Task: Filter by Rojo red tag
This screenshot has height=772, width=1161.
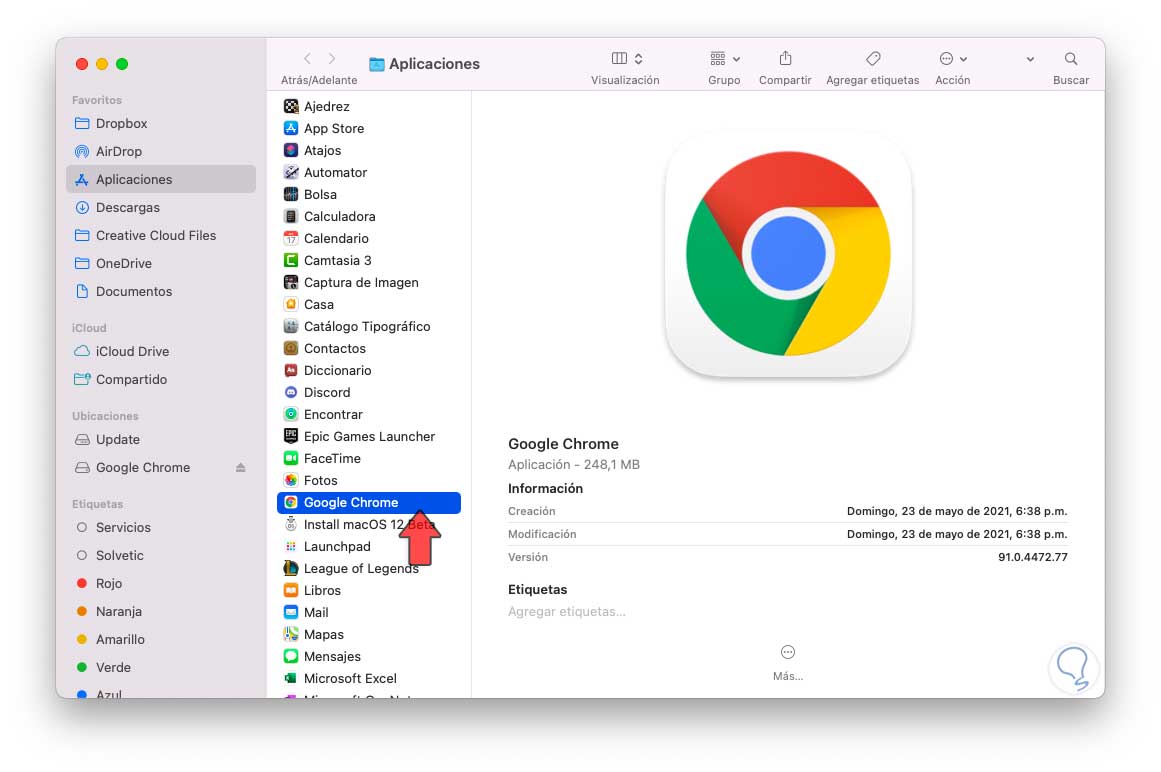Action: pyautogui.click(x=161, y=584)
